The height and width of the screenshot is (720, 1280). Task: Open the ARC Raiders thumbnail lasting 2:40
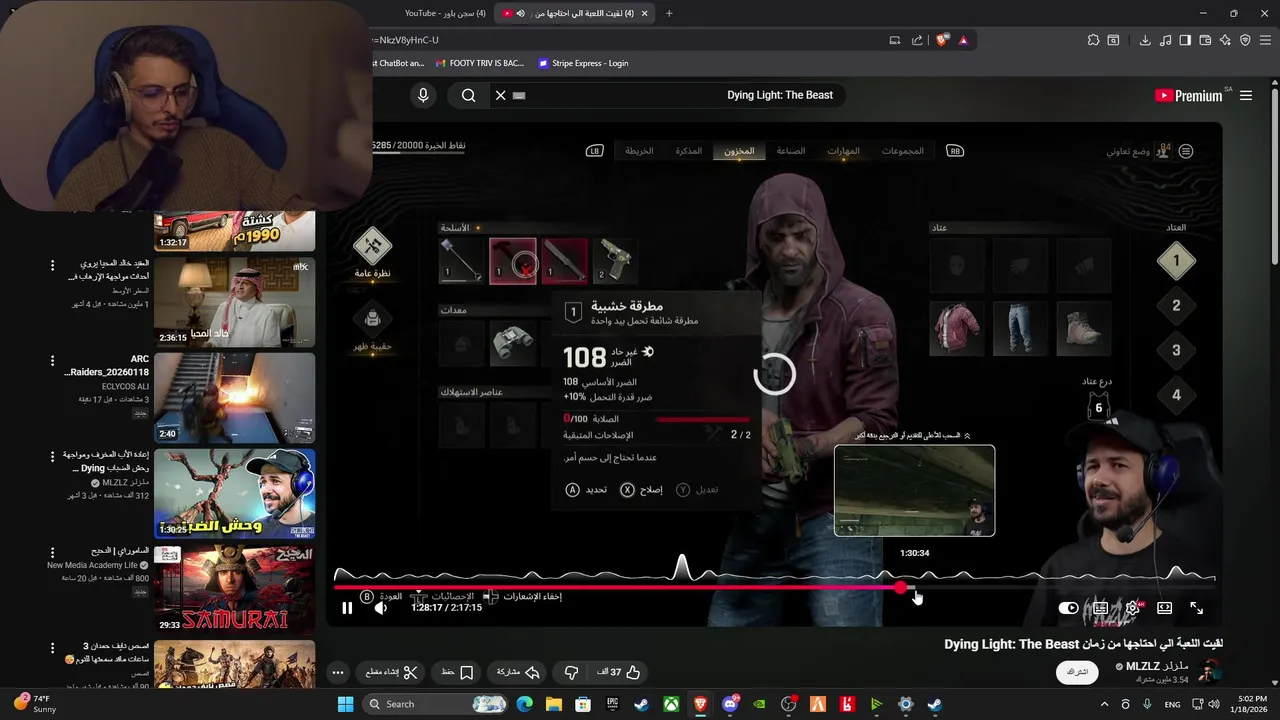coord(235,397)
